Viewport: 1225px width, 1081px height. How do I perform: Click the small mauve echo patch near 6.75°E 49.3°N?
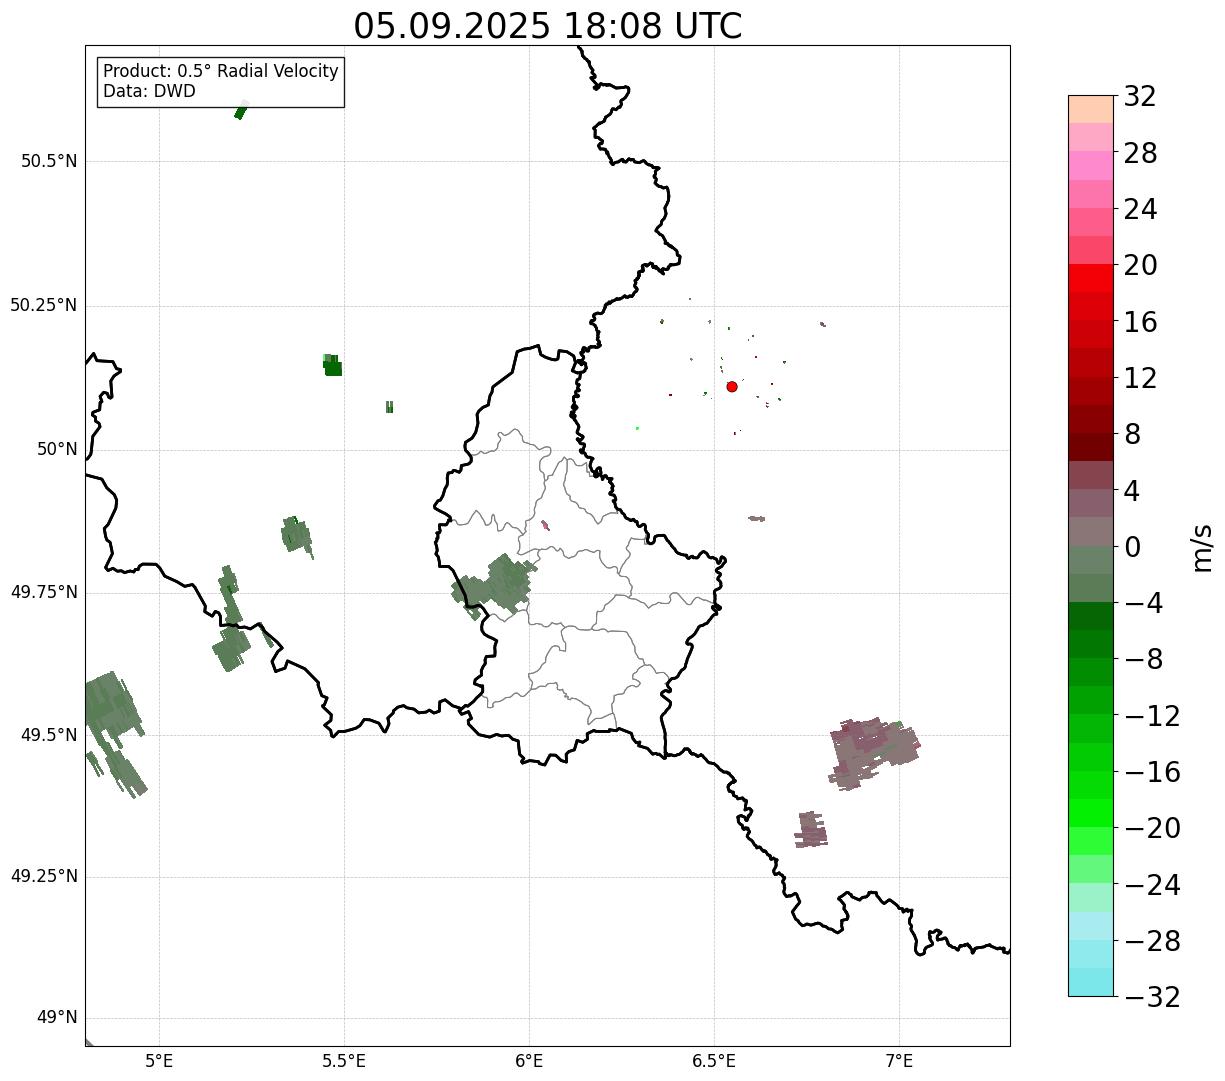811,830
